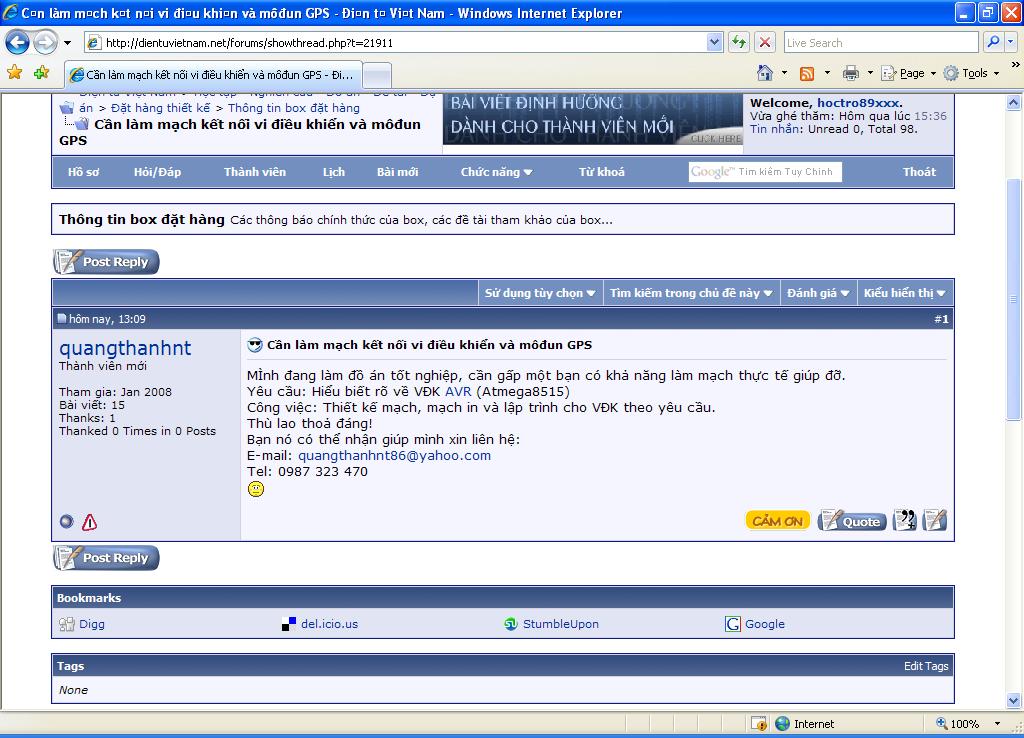Screen dimensions: 1024x738
Task: Click the user online status icon
Action: coord(67,522)
